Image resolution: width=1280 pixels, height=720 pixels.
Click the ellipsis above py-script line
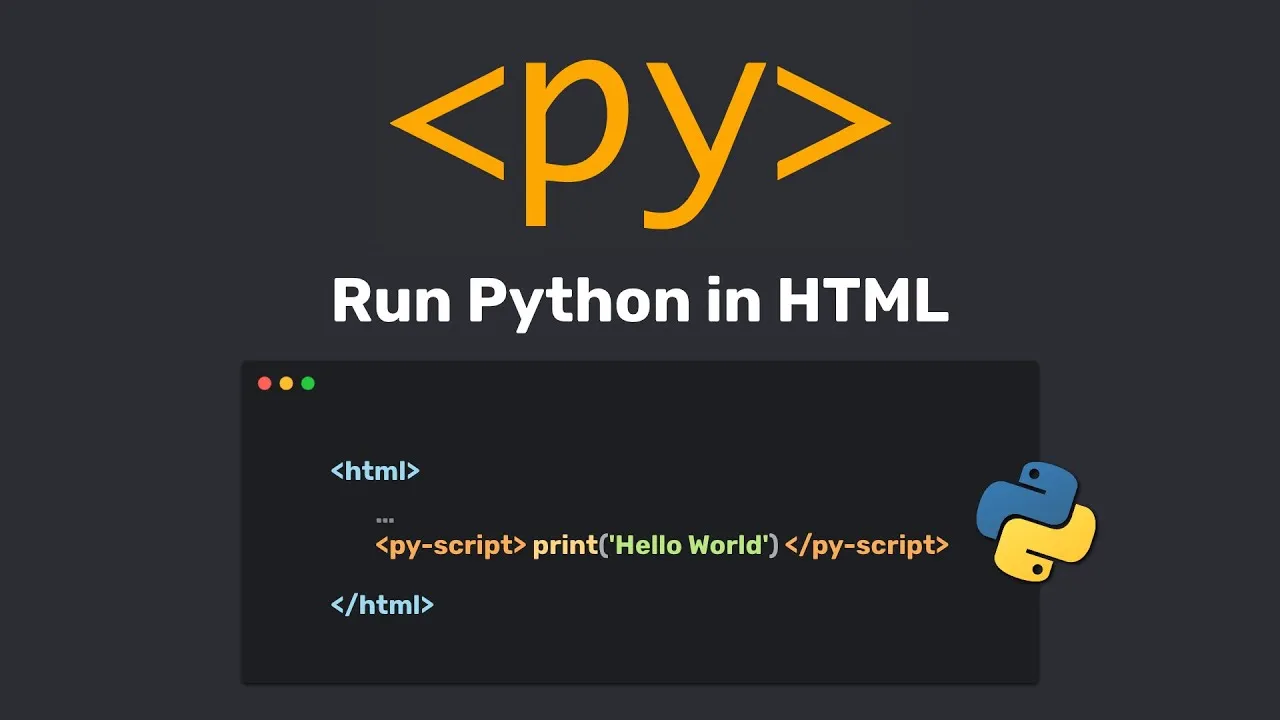pyautogui.click(x=385, y=520)
